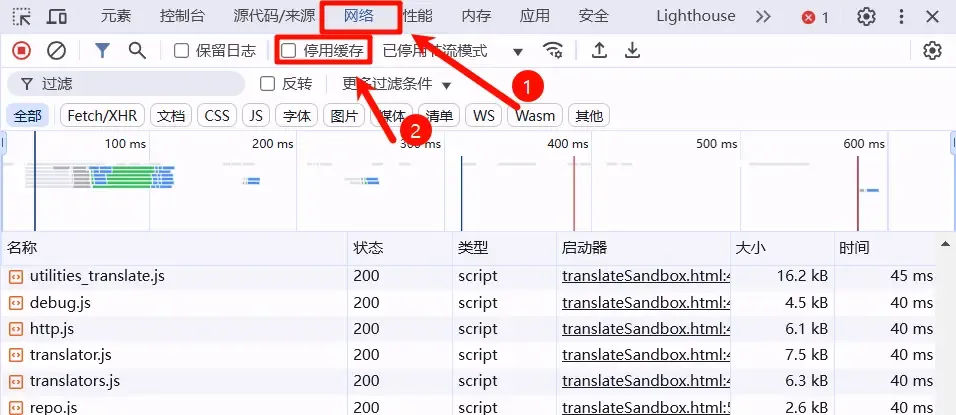Click the inspect element picker icon
The width and height of the screenshot is (956, 415).
coord(22,16)
